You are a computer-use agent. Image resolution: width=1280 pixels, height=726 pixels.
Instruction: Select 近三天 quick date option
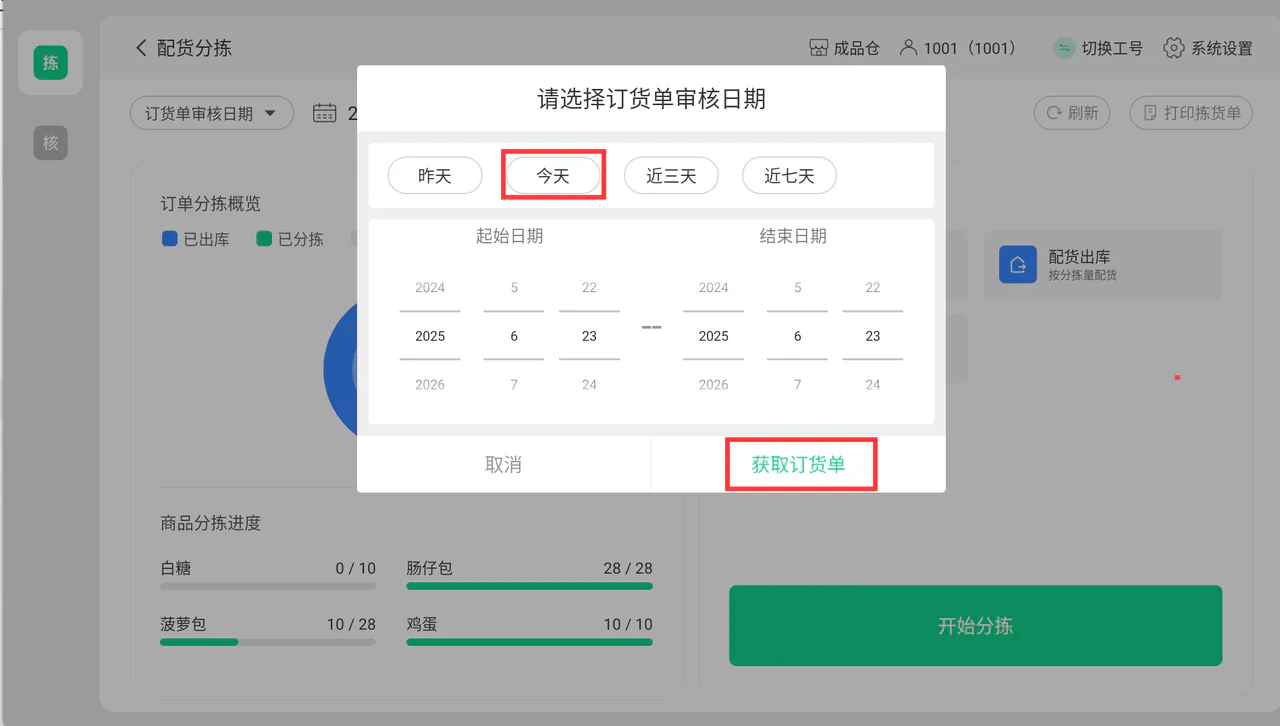671,176
